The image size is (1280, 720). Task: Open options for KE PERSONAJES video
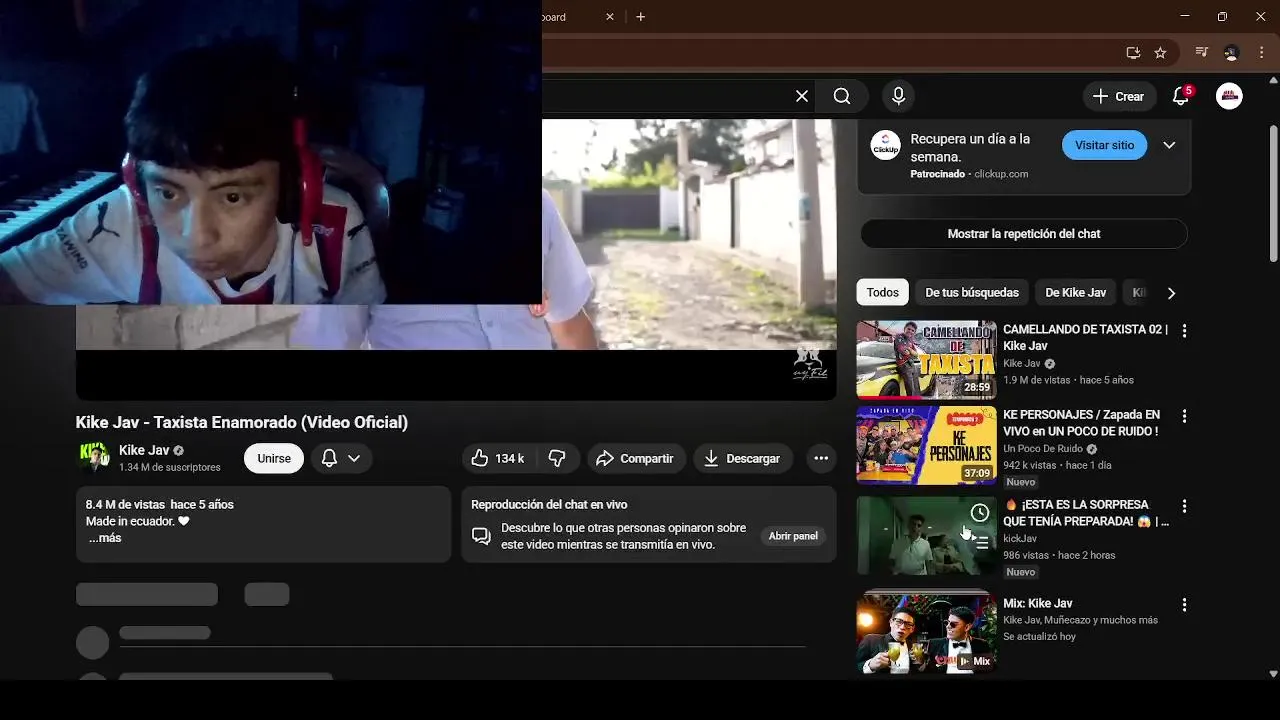1184,416
